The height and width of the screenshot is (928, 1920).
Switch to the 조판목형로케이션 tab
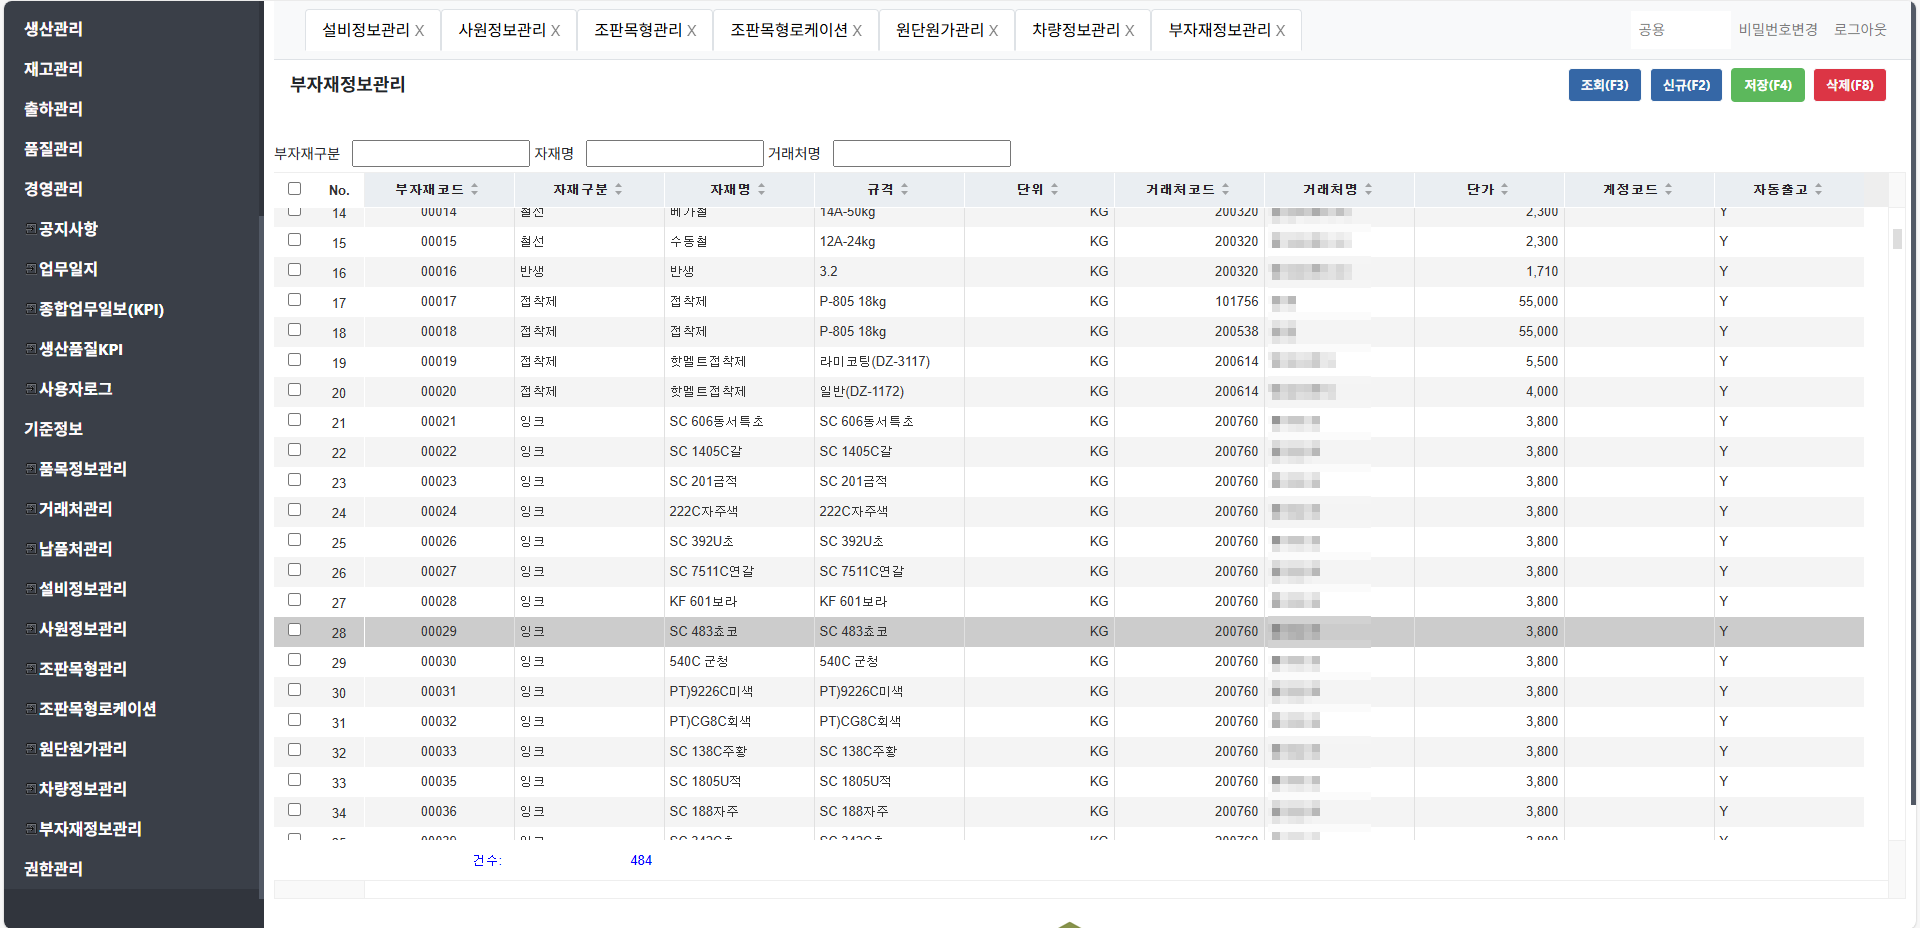pyautogui.click(x=788, y=30)
